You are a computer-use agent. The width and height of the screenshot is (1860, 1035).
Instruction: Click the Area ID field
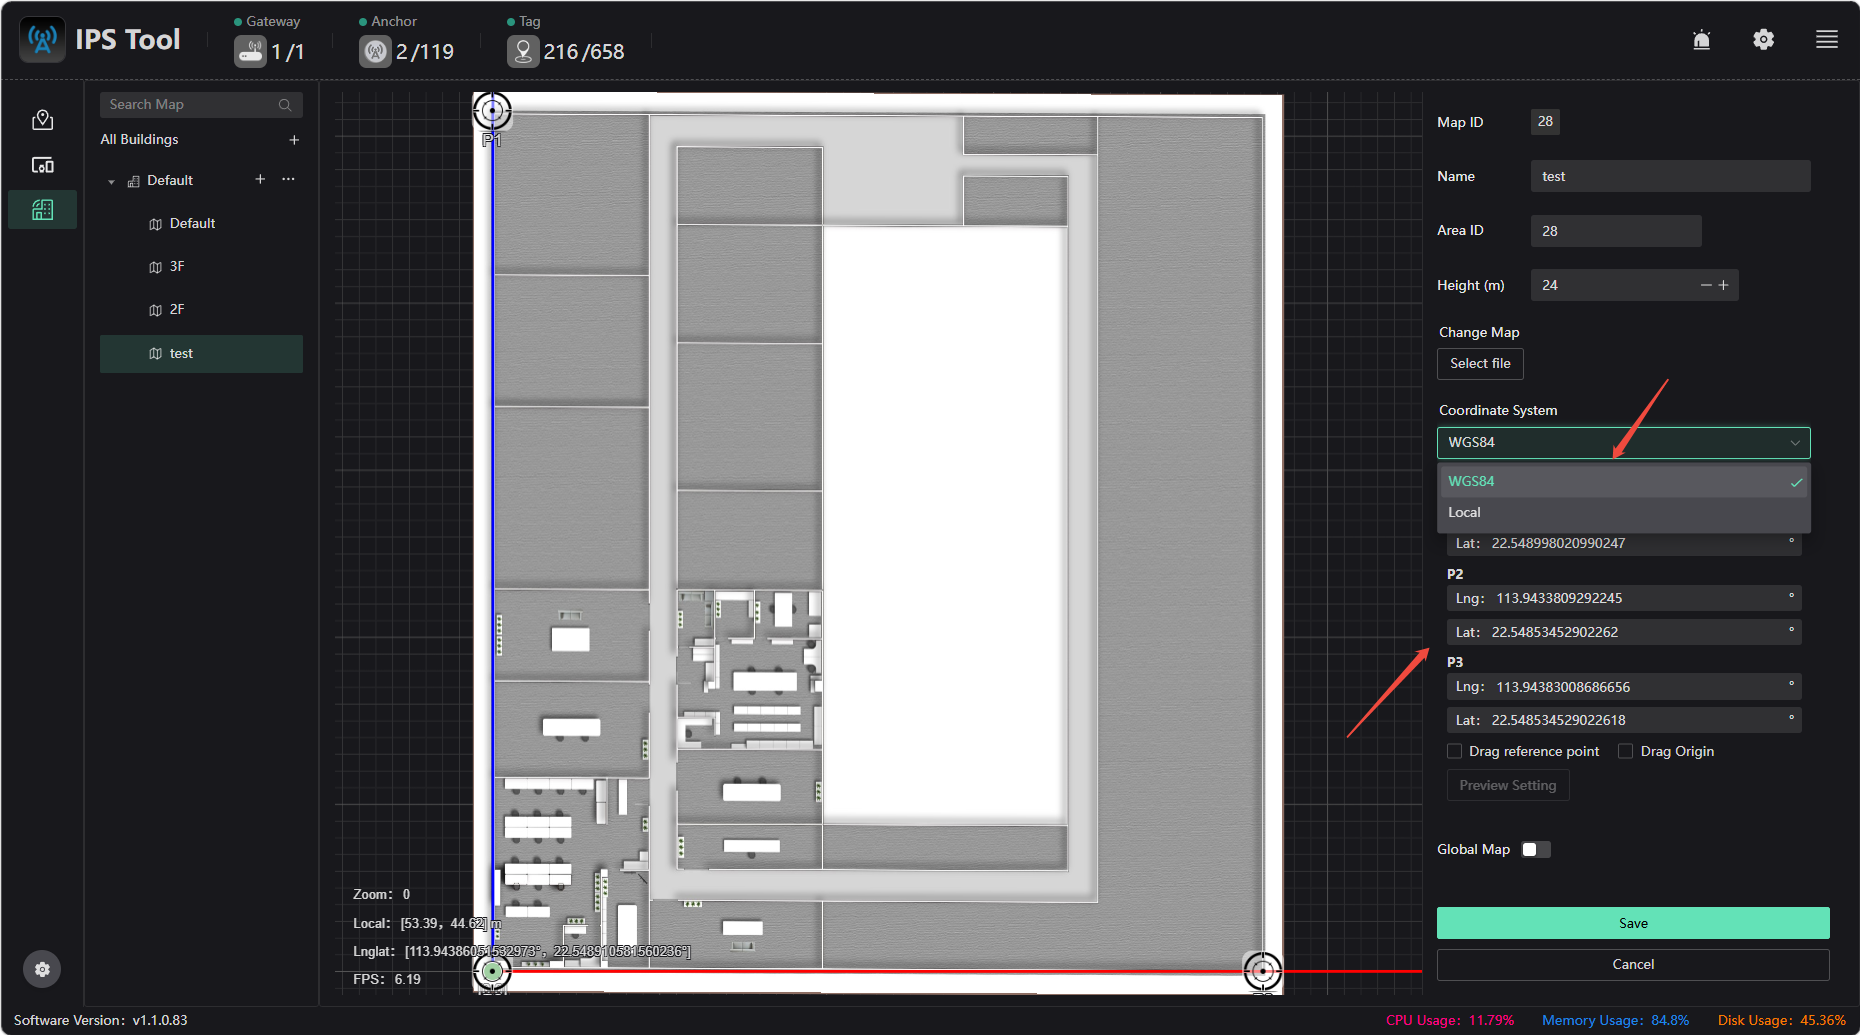pyautogui.click(x=1616, y=231)
